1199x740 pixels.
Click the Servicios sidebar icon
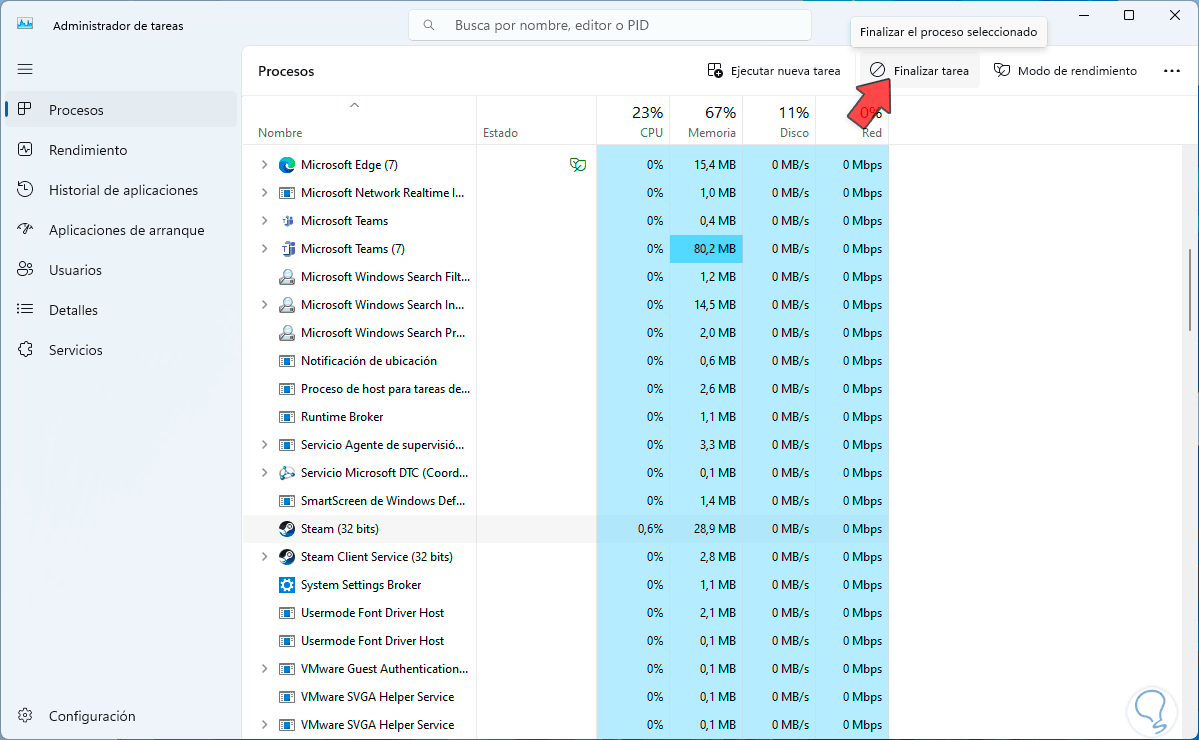25,349
